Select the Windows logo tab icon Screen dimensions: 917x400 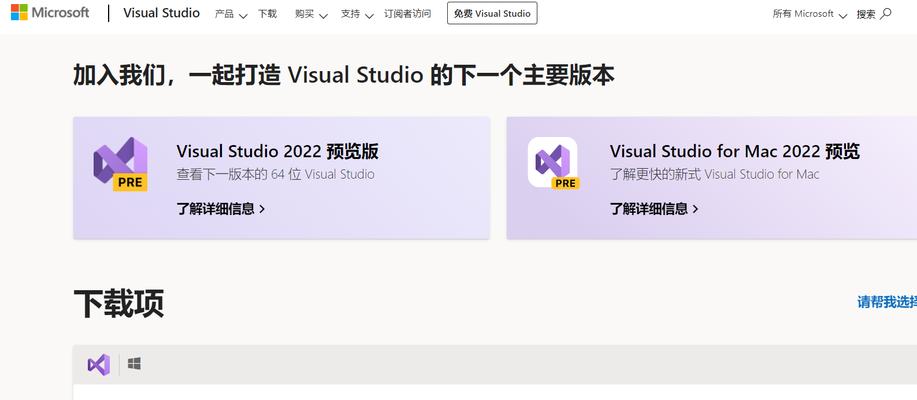134,364
